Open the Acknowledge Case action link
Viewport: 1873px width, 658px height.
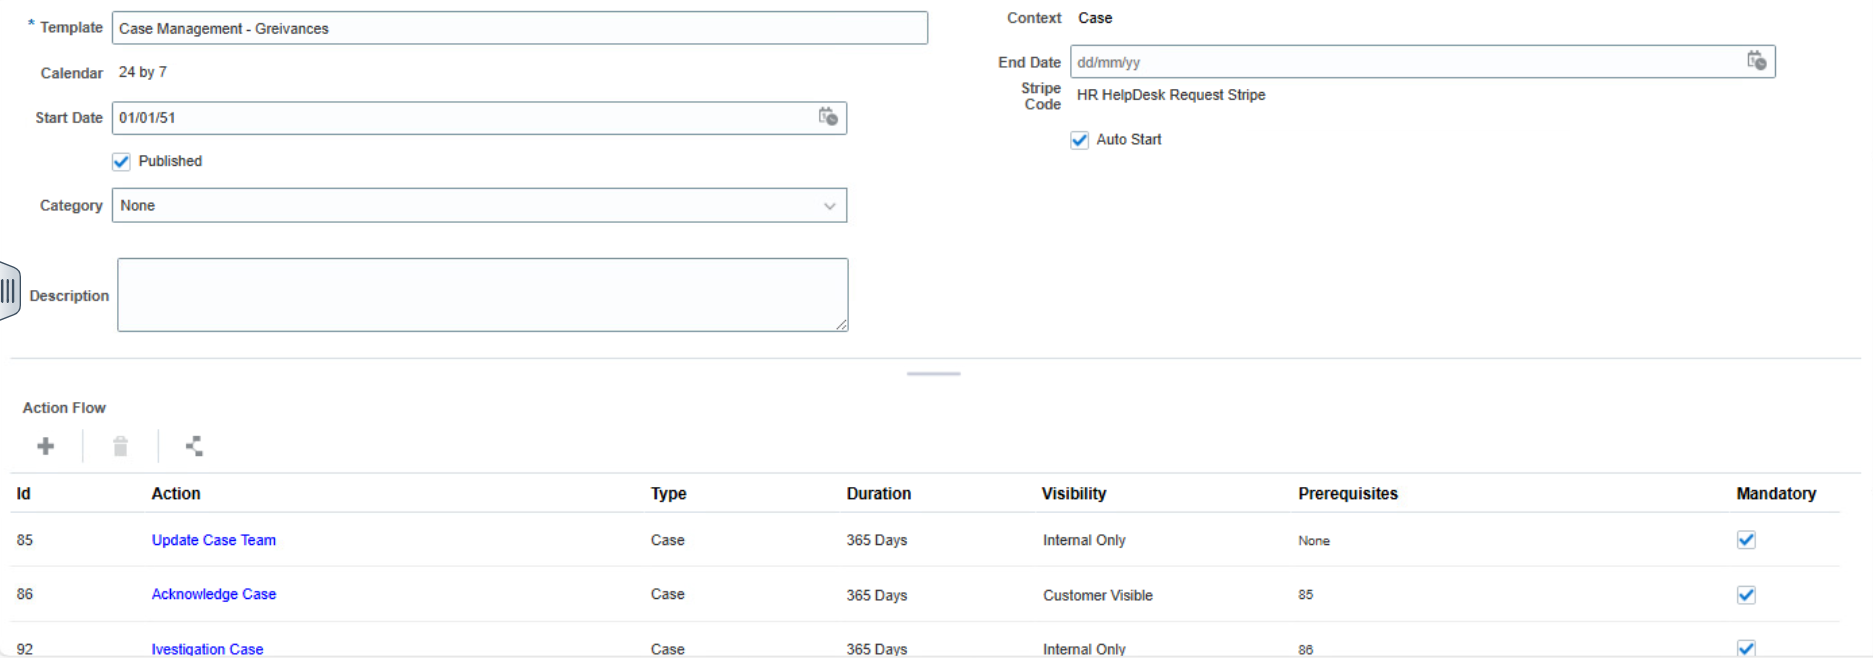(x=213, y=594)
